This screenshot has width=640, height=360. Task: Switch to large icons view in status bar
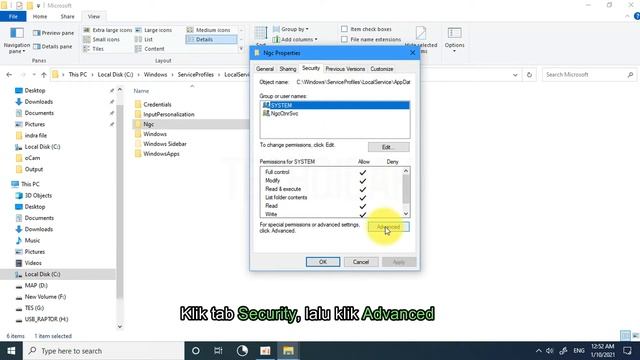tap(635, 336)
